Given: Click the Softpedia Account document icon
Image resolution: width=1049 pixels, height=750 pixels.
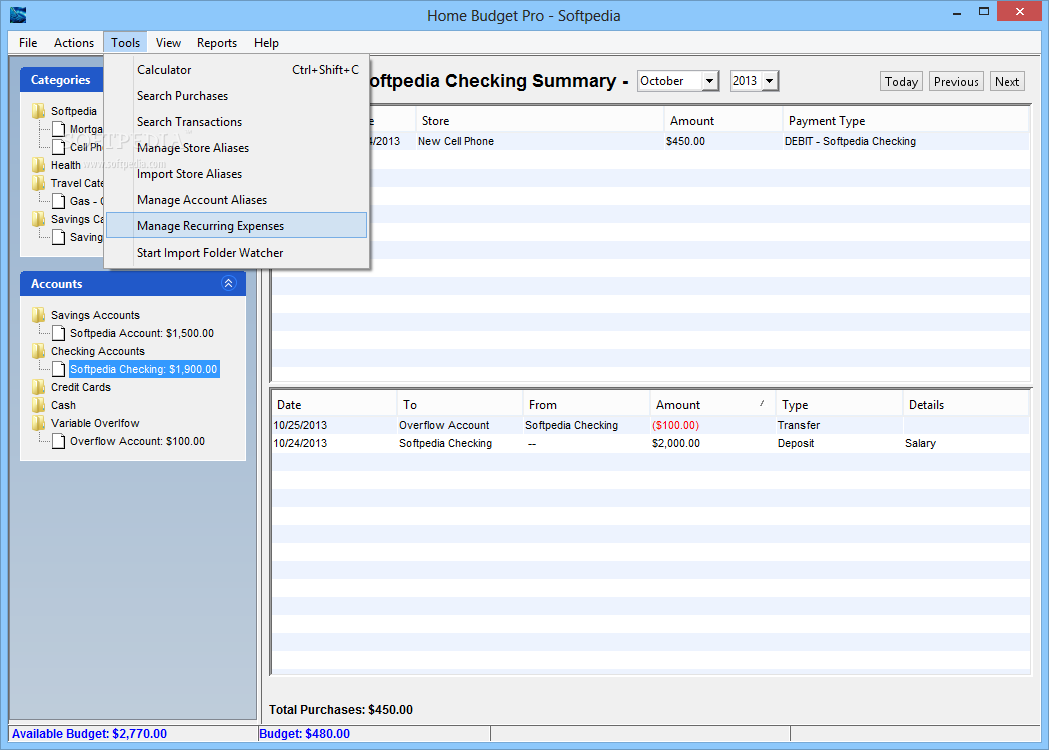Looking at the screenshot, I should (x=59, y=333).
